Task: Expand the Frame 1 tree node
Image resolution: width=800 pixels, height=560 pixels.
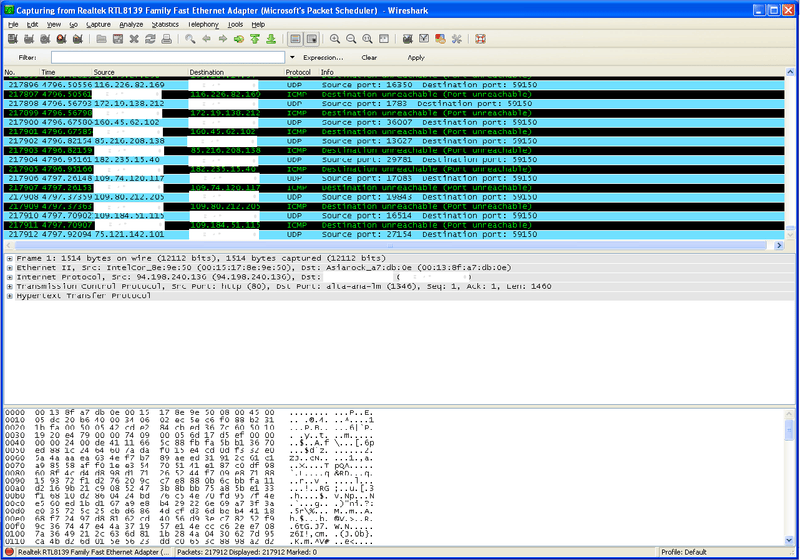Action: [x=9, y=258]
